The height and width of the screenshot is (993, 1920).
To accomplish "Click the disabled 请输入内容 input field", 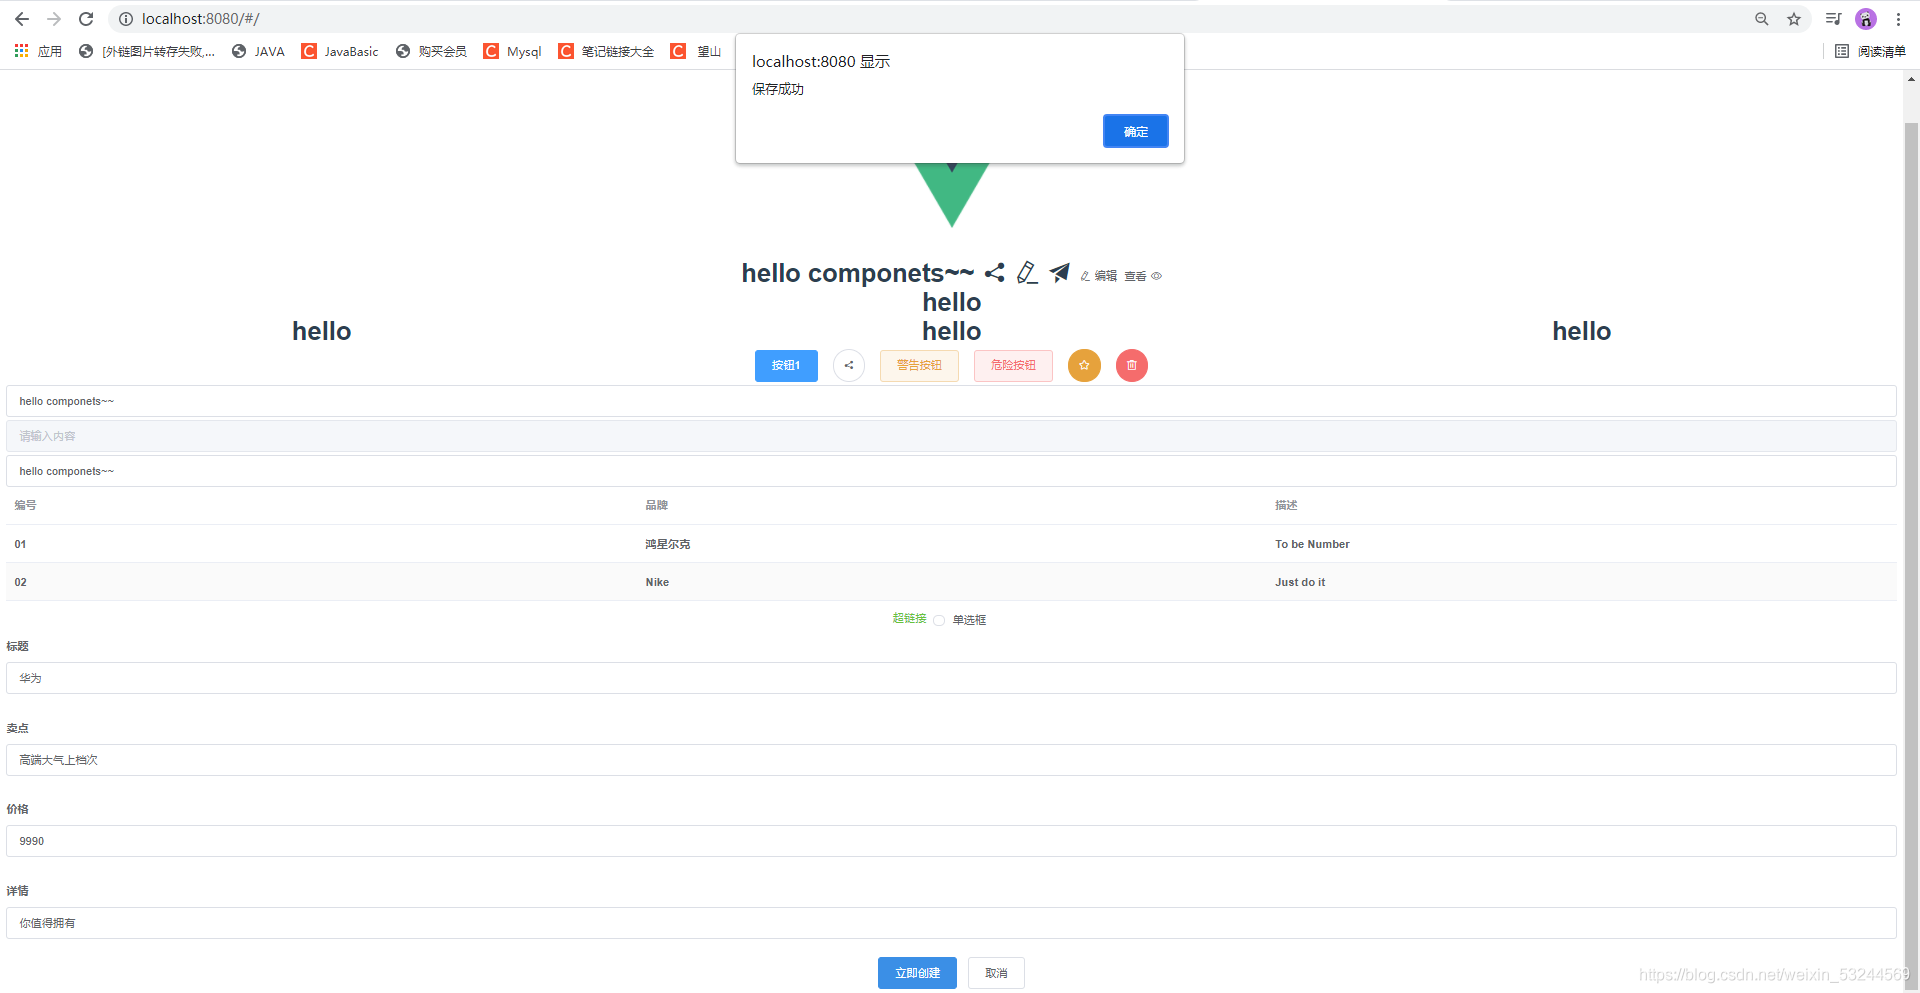I will click(951, 436).
